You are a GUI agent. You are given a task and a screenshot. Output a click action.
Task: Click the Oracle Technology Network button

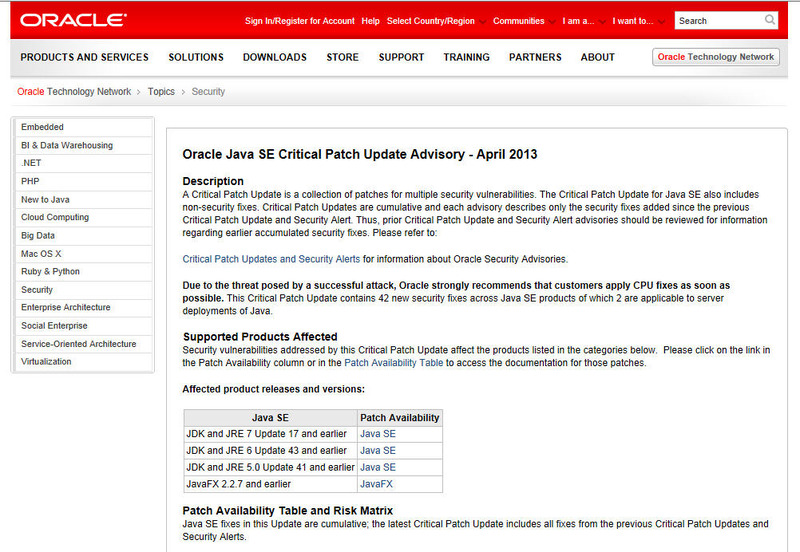pyautogui.click(x=715, y=57)
